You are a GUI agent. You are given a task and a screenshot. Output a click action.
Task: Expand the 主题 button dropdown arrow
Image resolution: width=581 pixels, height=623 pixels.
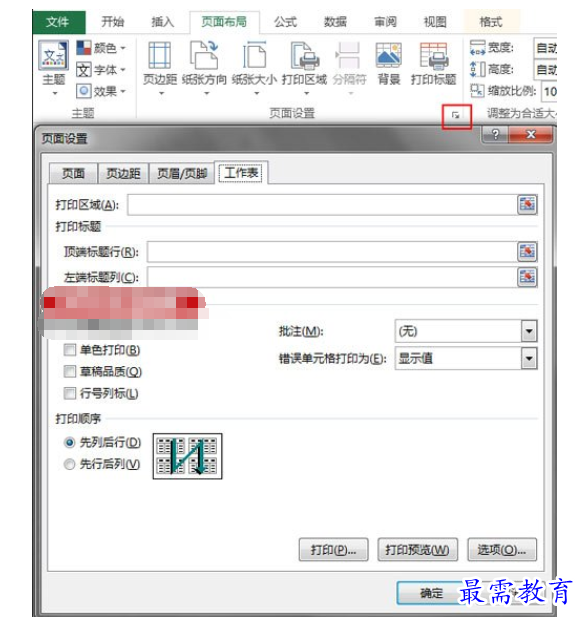coord(55,94)
